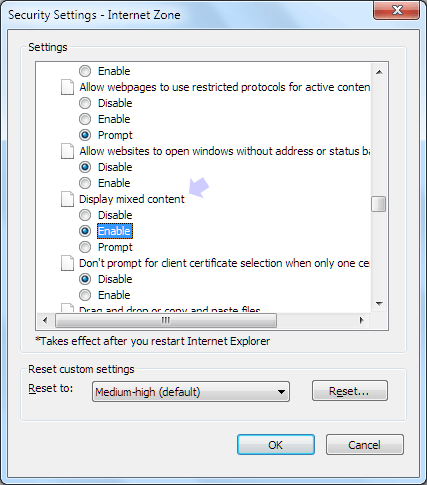Click the page icon beside Display mixed content
This screenshot has height=485, width=427.
[67, 199]
